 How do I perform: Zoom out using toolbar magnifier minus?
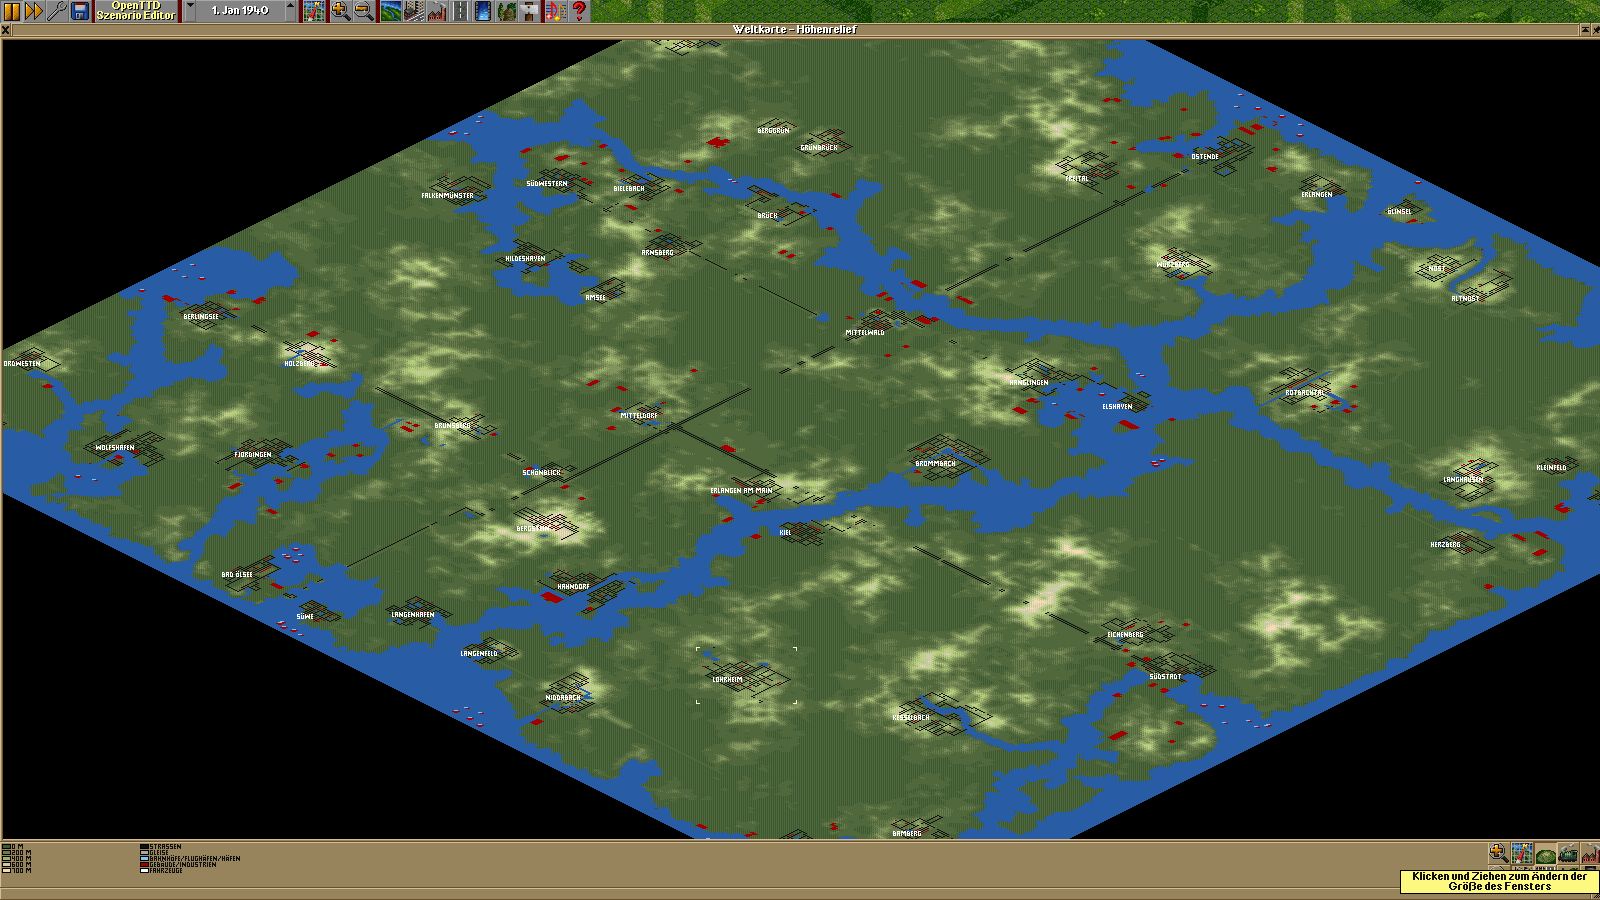coord(364,11)
